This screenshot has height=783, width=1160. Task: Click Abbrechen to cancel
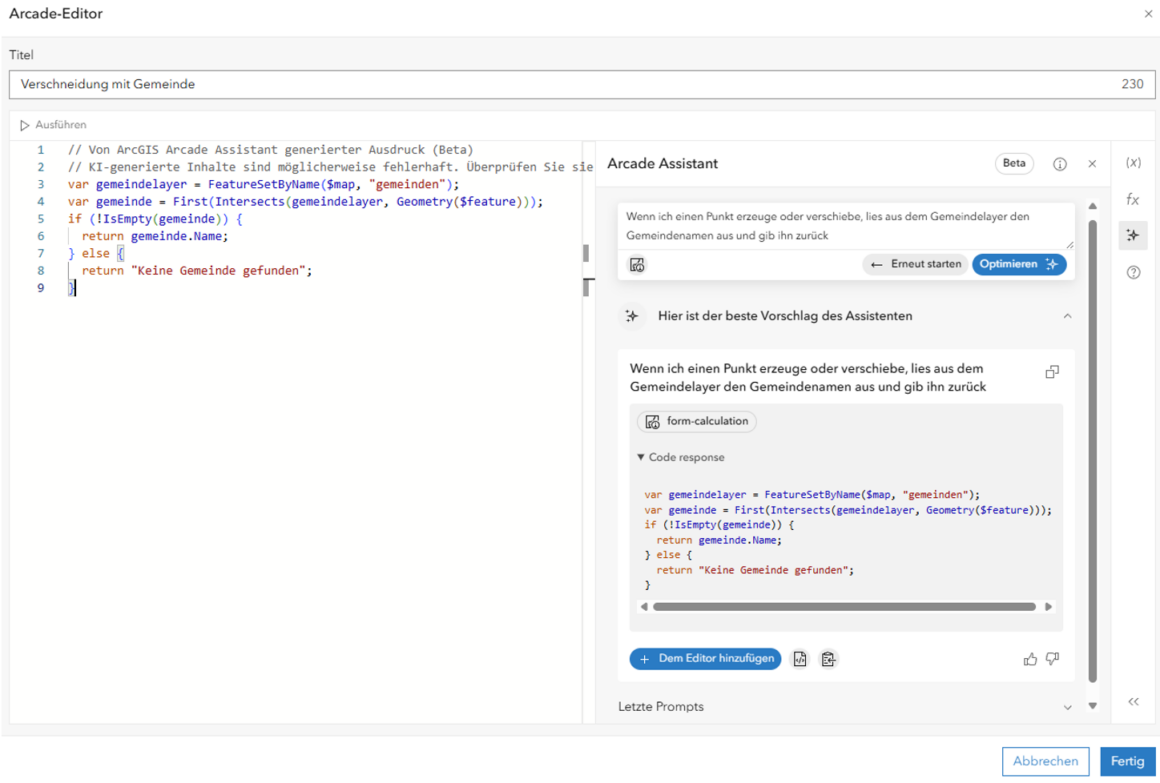(1045, 761)
